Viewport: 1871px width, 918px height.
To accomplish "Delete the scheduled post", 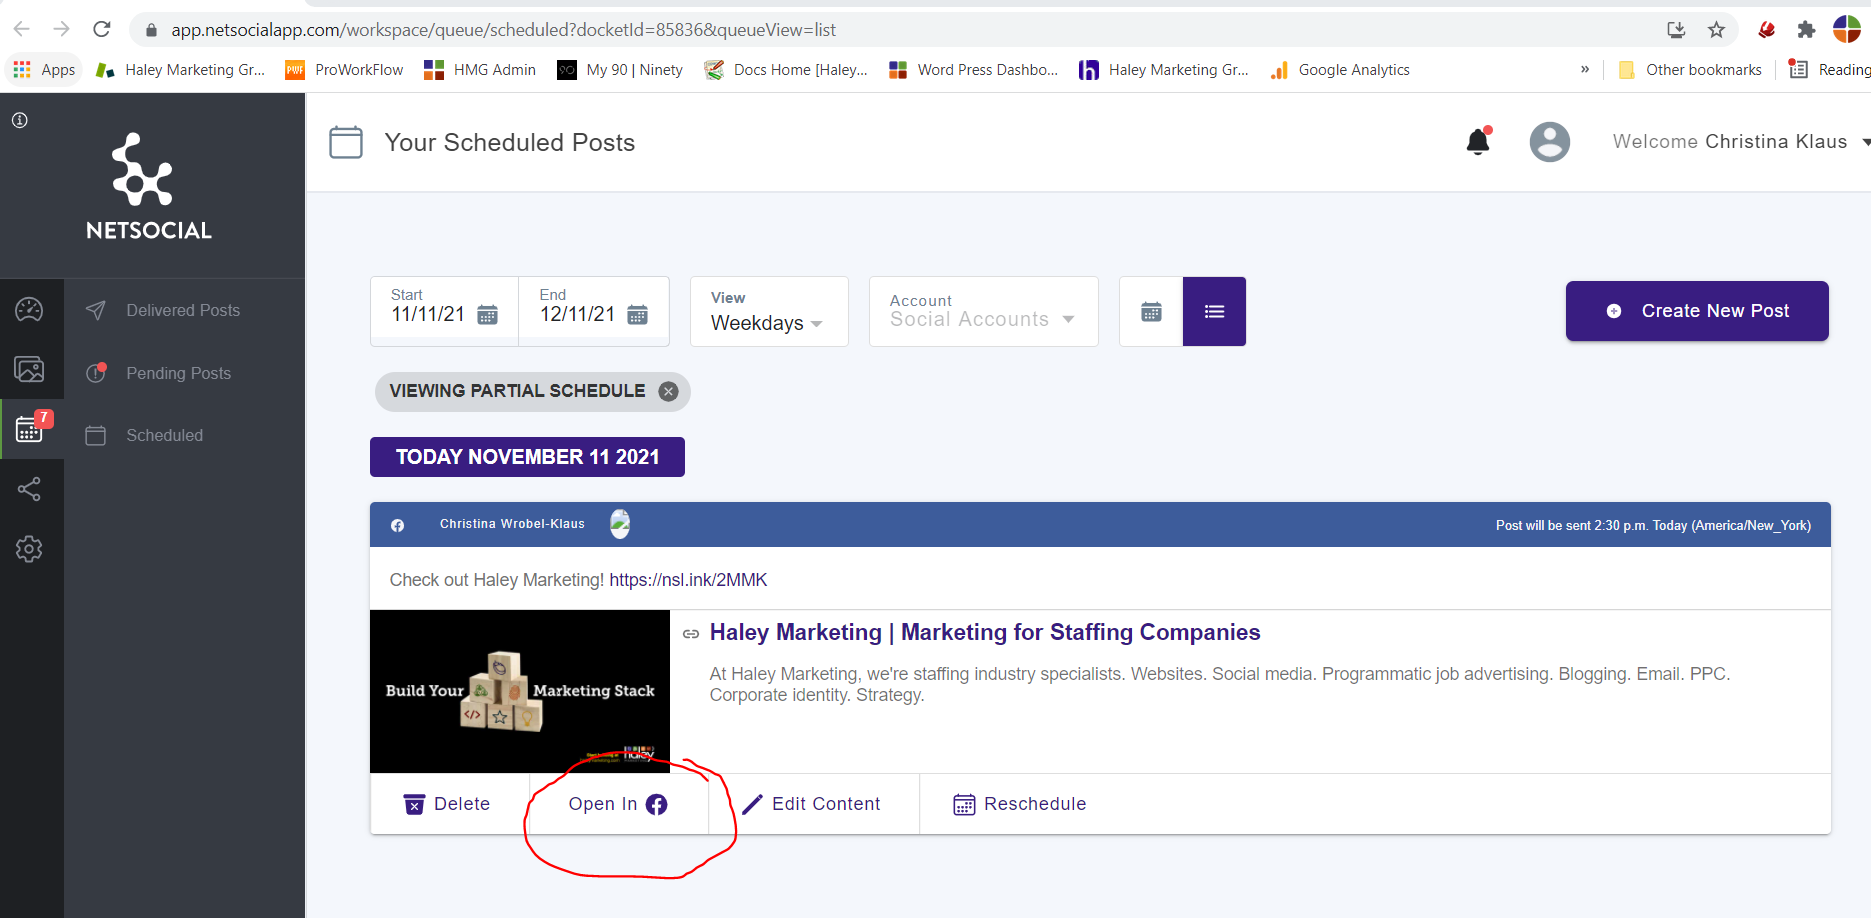I will 447,804.
